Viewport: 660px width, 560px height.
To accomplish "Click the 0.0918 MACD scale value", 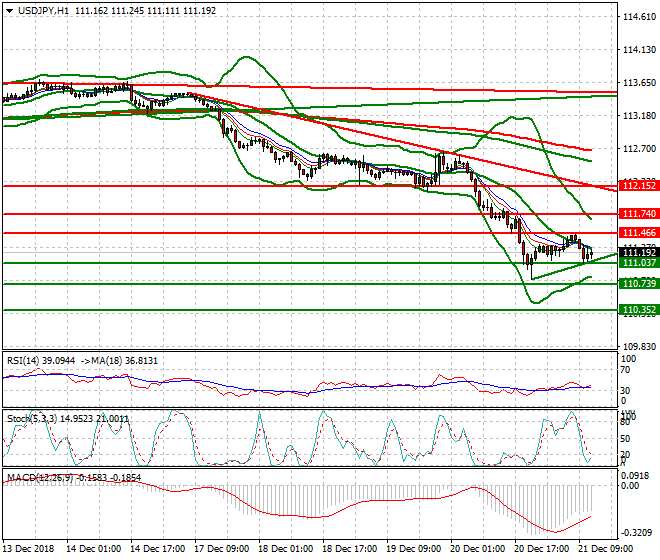I will pos(636,476).
